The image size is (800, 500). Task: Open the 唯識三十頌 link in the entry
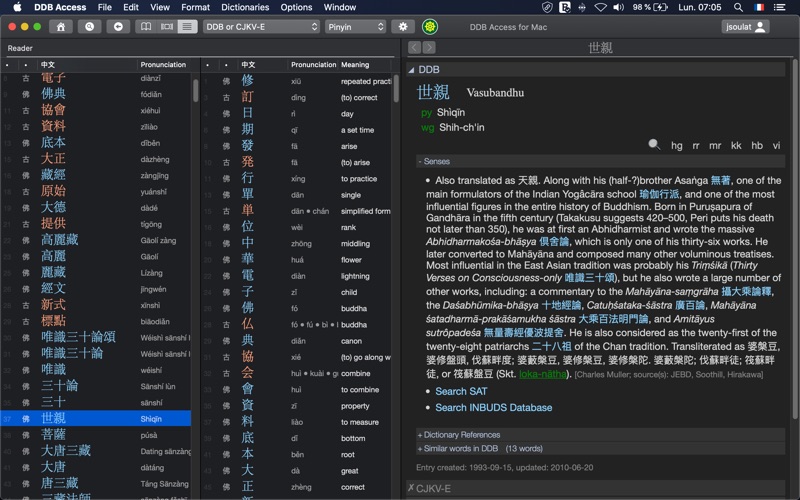pyautogui.click(x=589, y=278)
